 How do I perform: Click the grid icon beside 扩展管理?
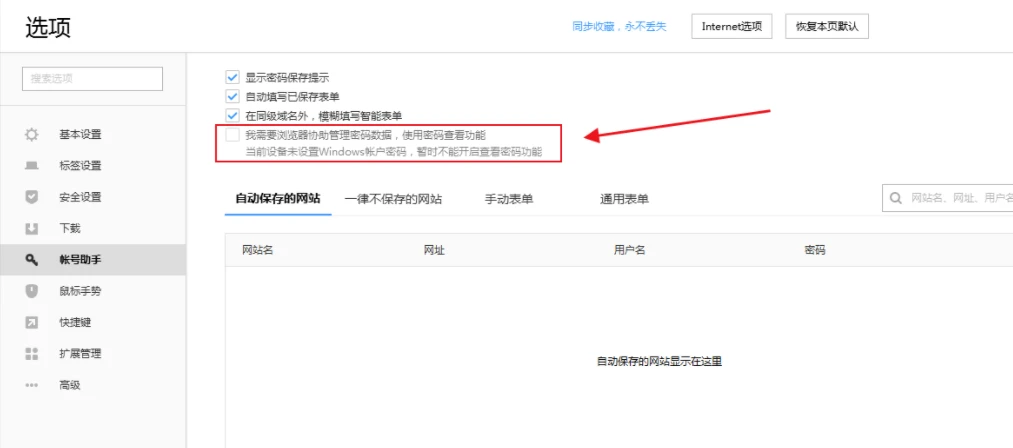coord(32,354)
